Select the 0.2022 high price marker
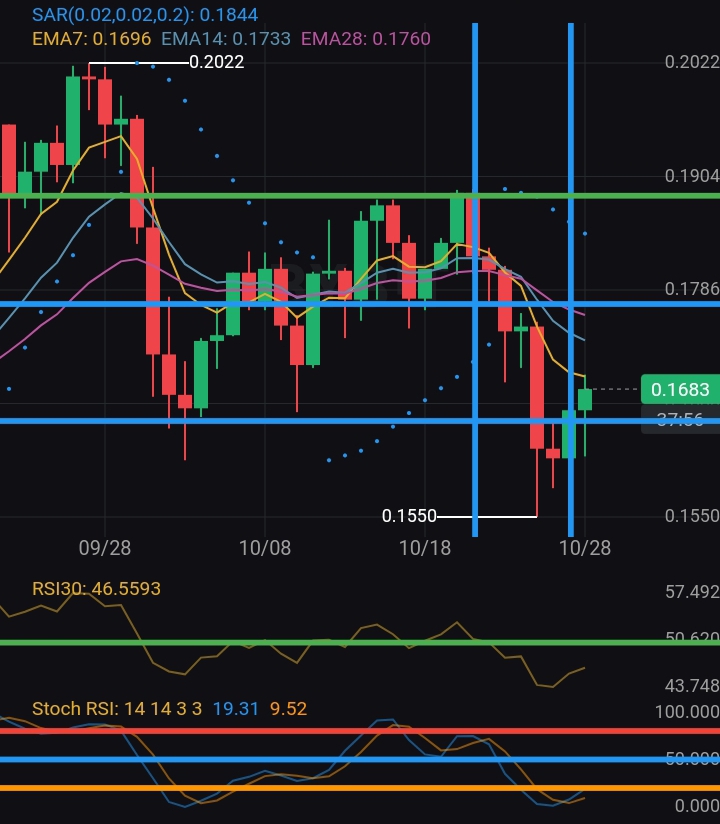The height and width of the screenshot is (824, 720). click(x=217, y=62)
